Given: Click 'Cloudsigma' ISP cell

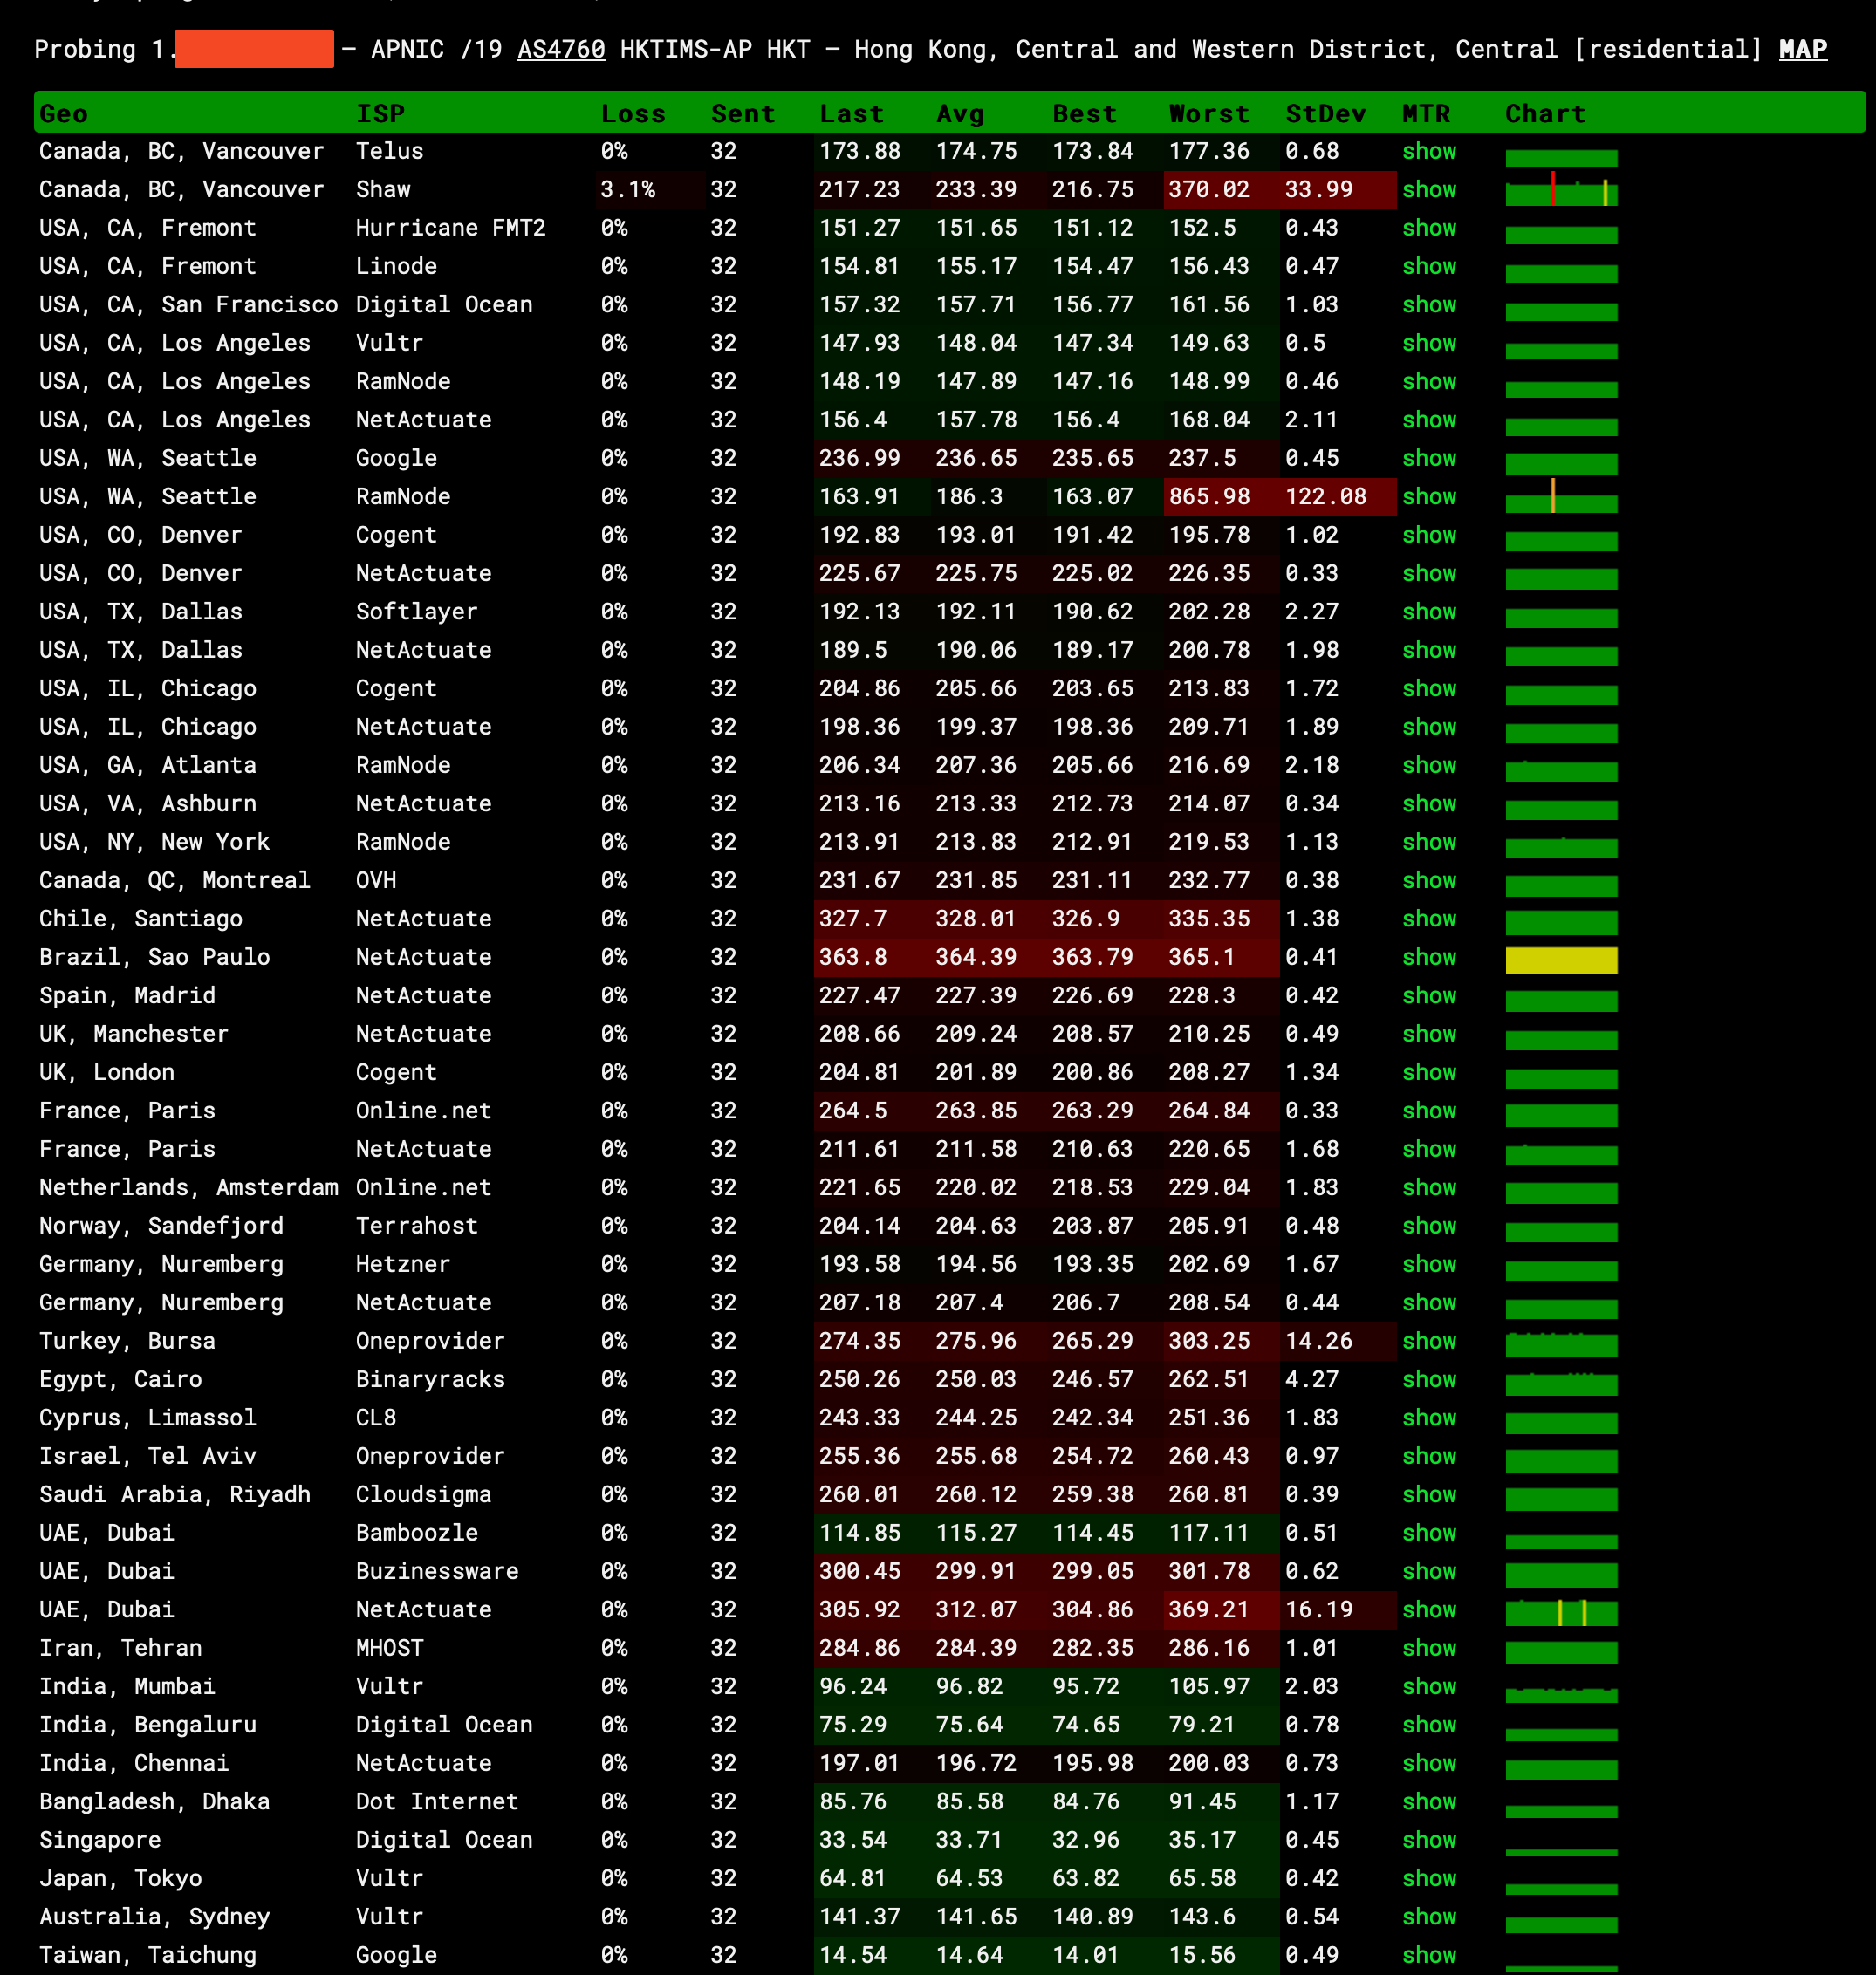Looking at the screenshot, I should click(423, 1494).
